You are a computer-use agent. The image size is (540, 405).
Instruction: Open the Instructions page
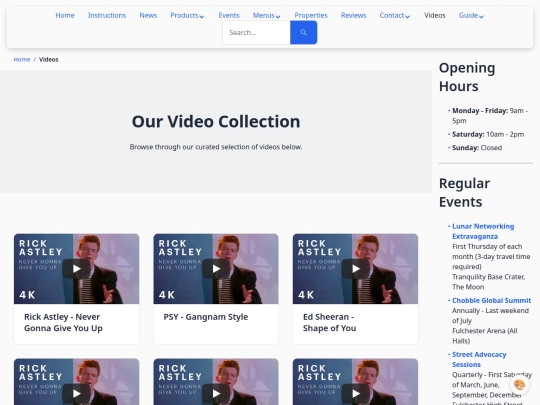[x=107, y=15]
